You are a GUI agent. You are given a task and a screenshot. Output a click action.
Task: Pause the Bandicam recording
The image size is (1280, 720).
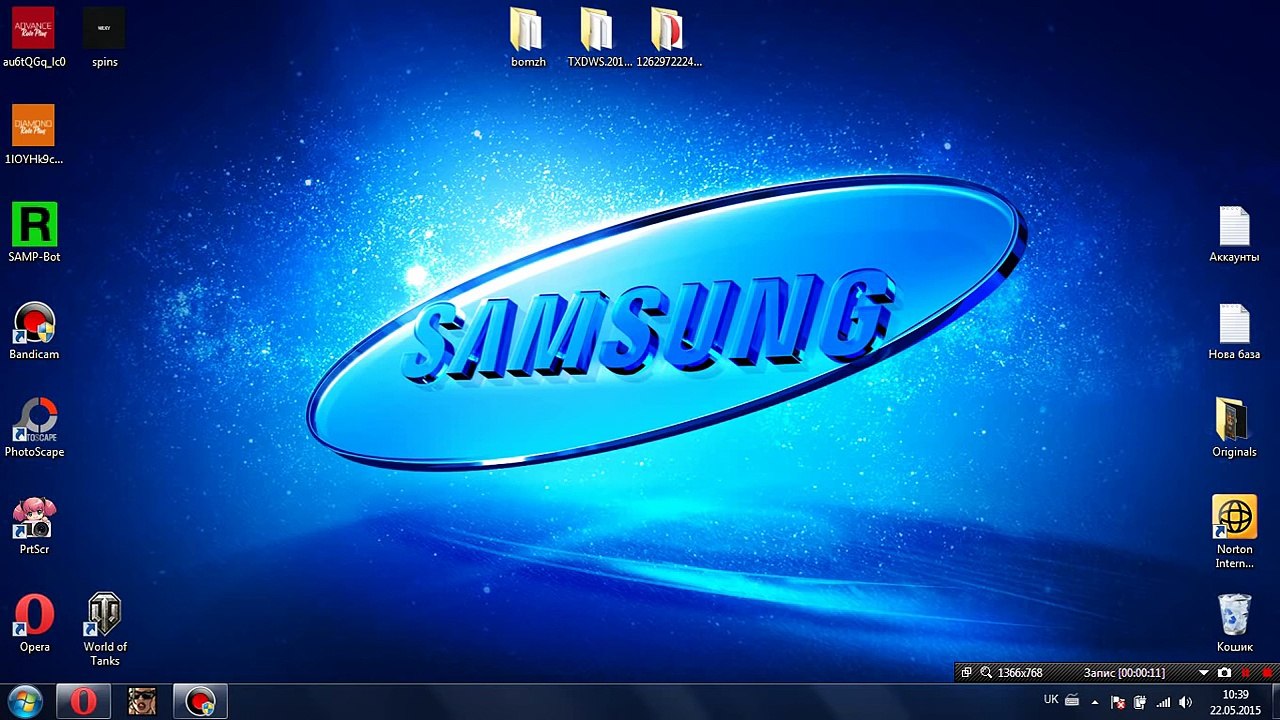(x=1245, y=673)
